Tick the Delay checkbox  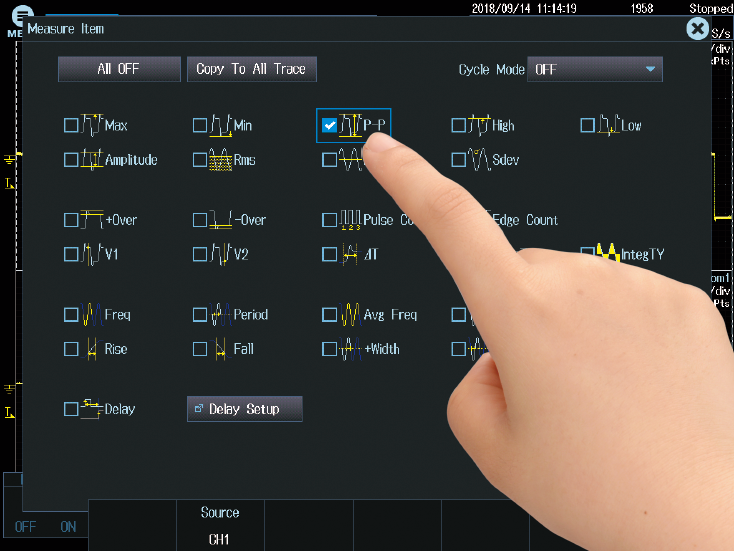71,409
